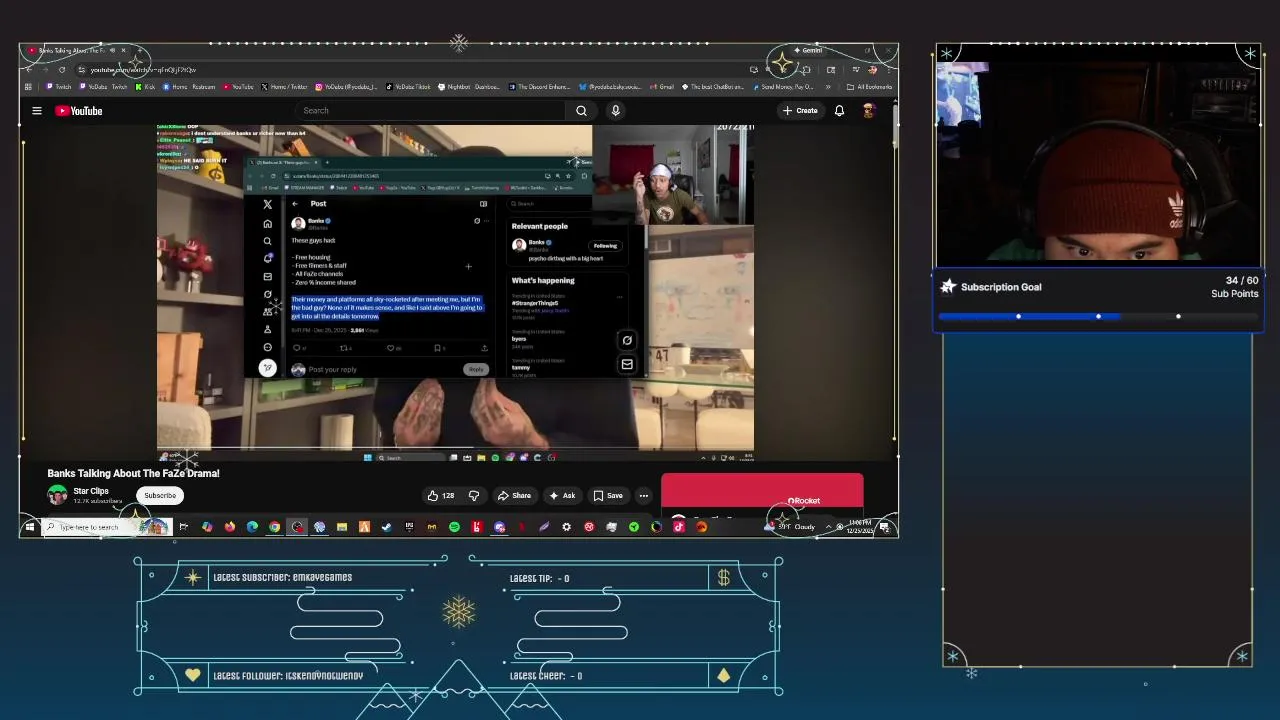Image resolution: width=1280 pixels, height=720 pixels.
Task: Open the YouTube bookmark in bookmarks bar
Action: pyautogui.click(x=239, y=87)
